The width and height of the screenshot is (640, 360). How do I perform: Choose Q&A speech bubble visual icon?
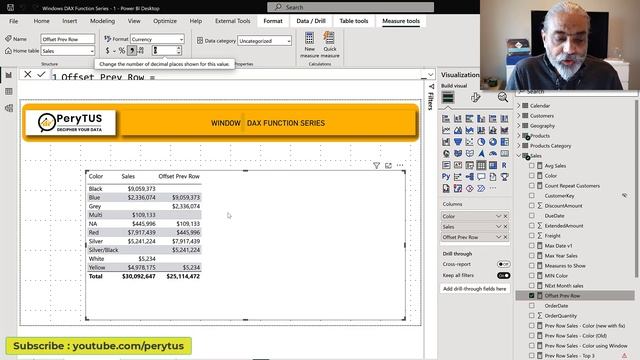(481, 177)
